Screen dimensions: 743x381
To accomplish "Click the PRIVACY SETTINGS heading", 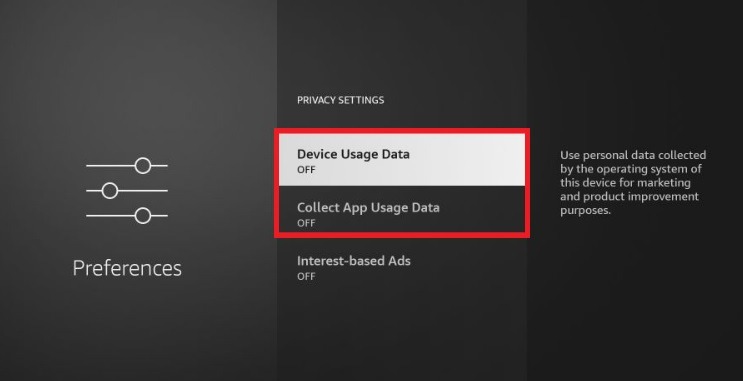I will click(x=340, y=100).
